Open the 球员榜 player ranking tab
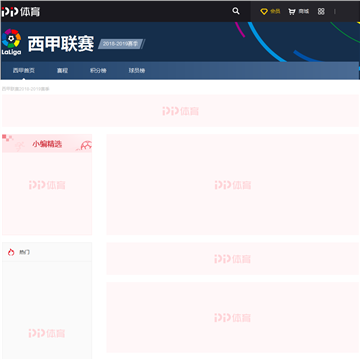 click(x=137, y=71)
